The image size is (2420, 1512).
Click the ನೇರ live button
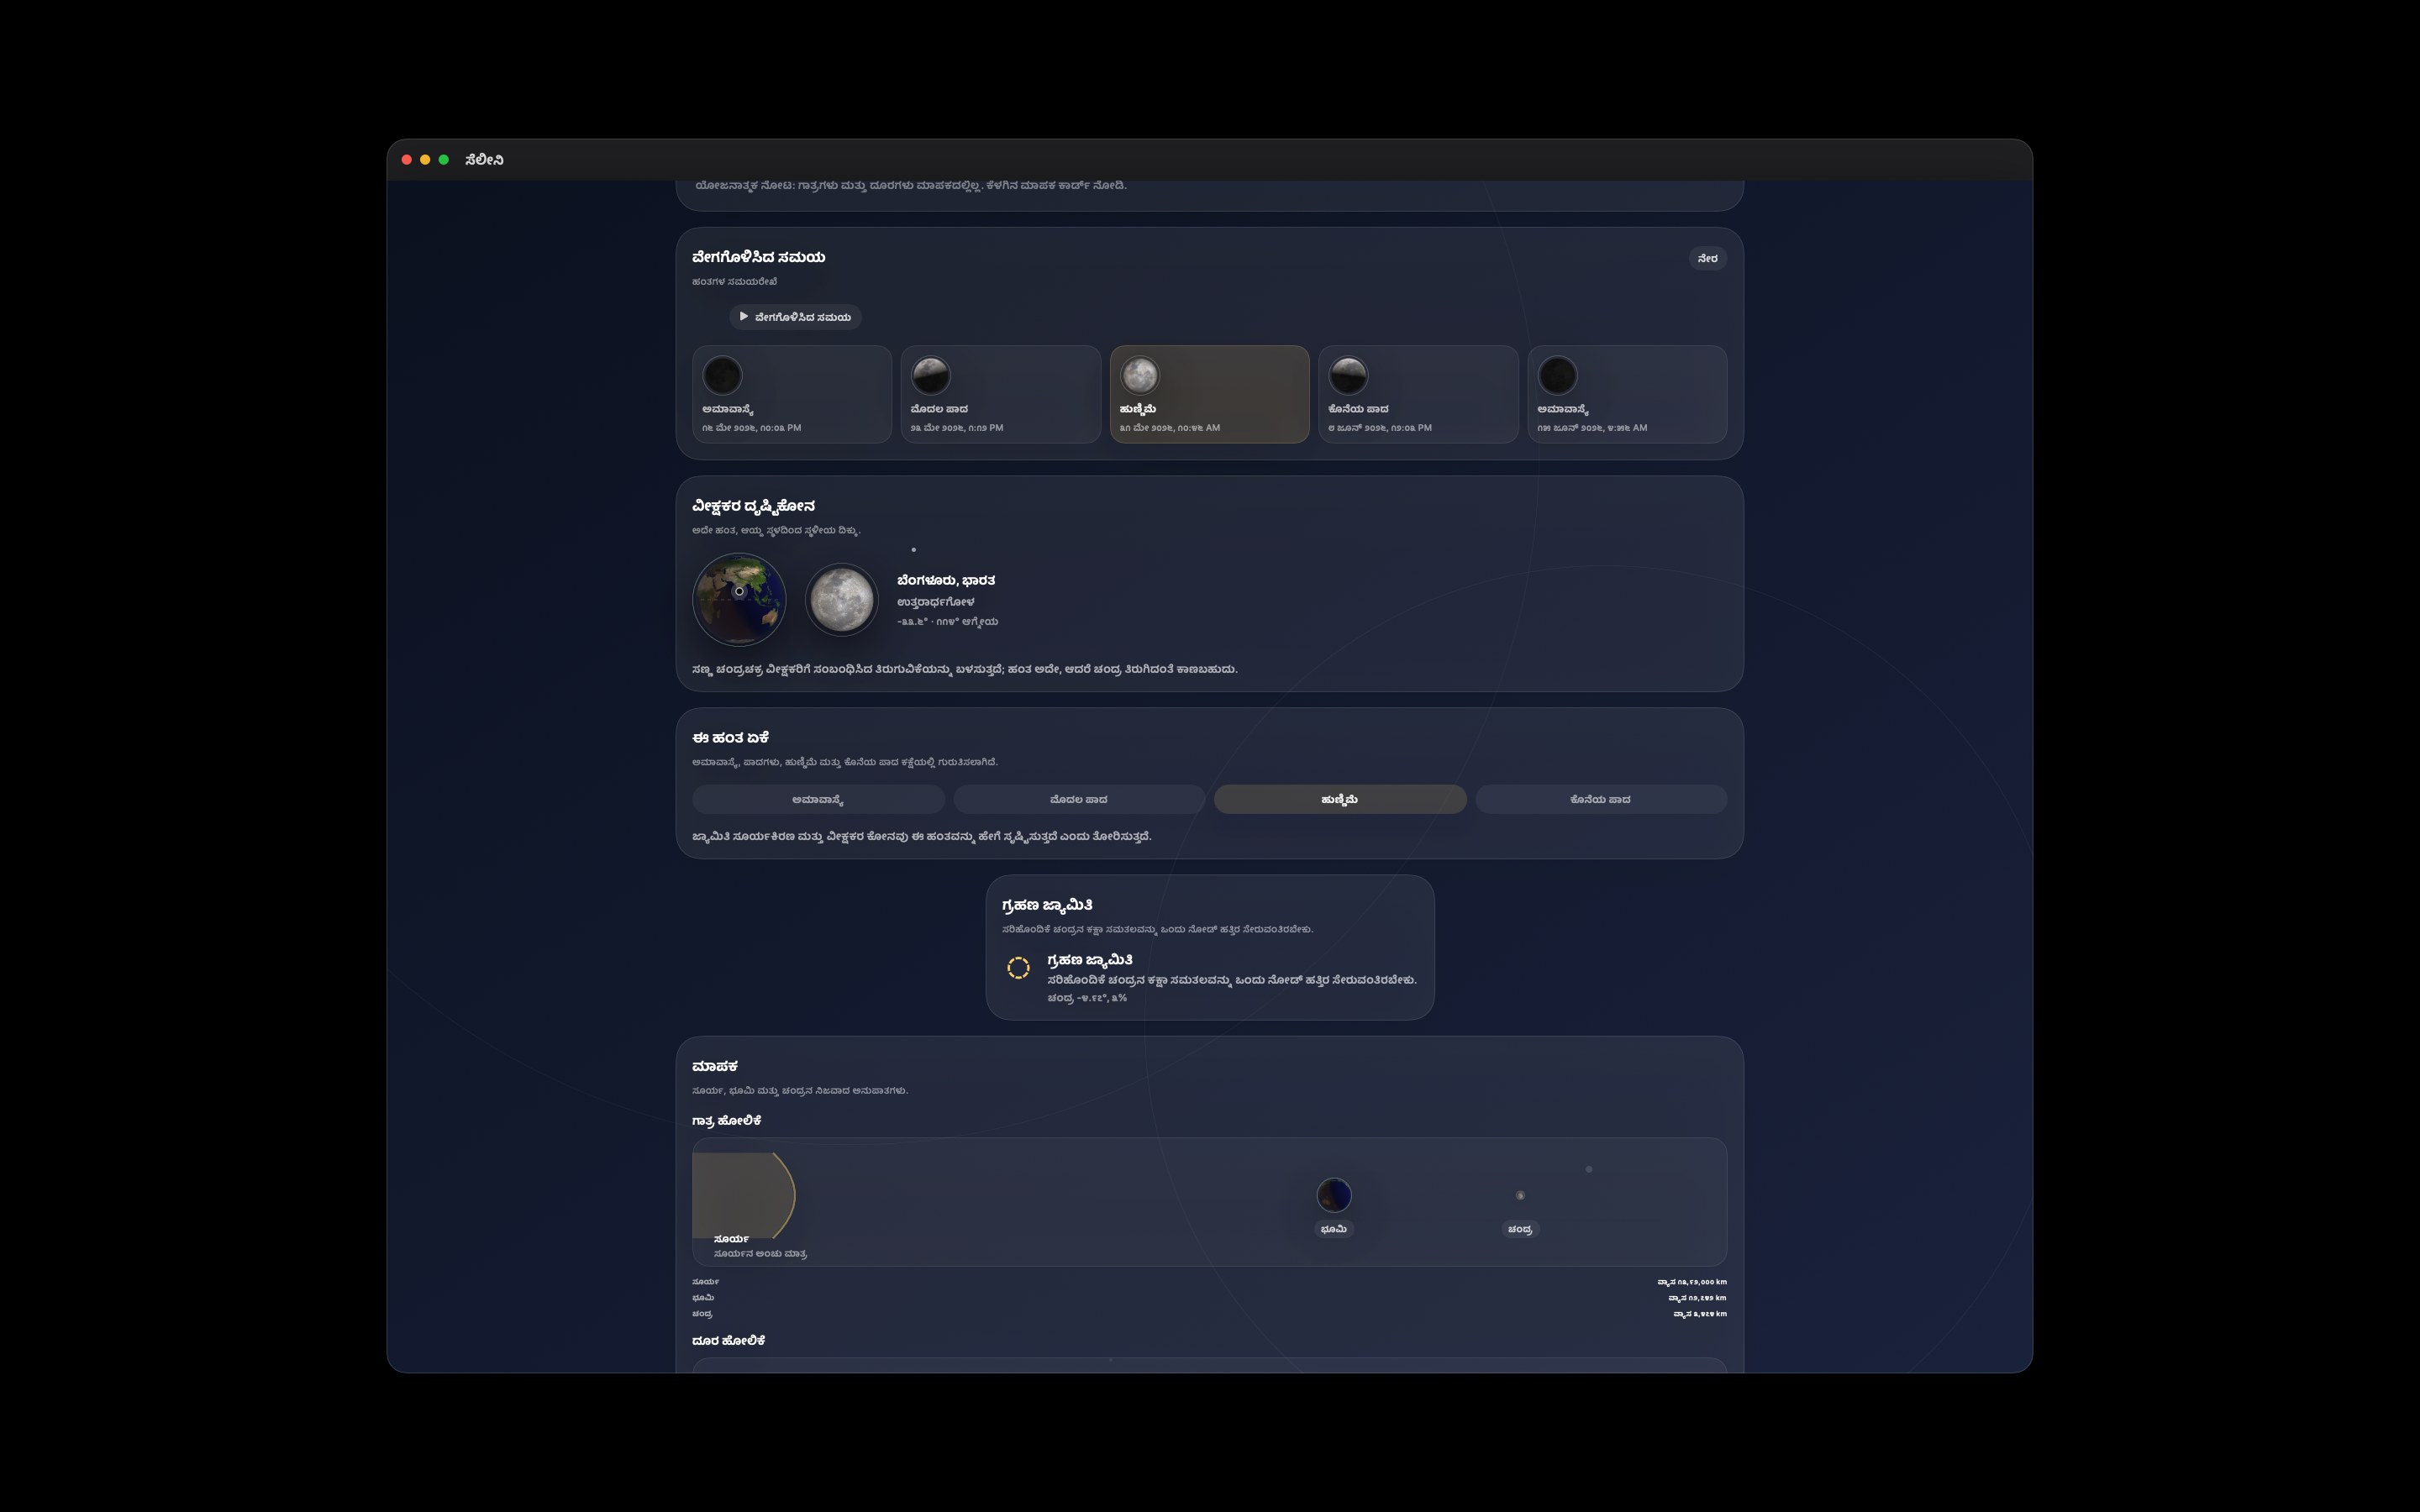coord(1707,258)
